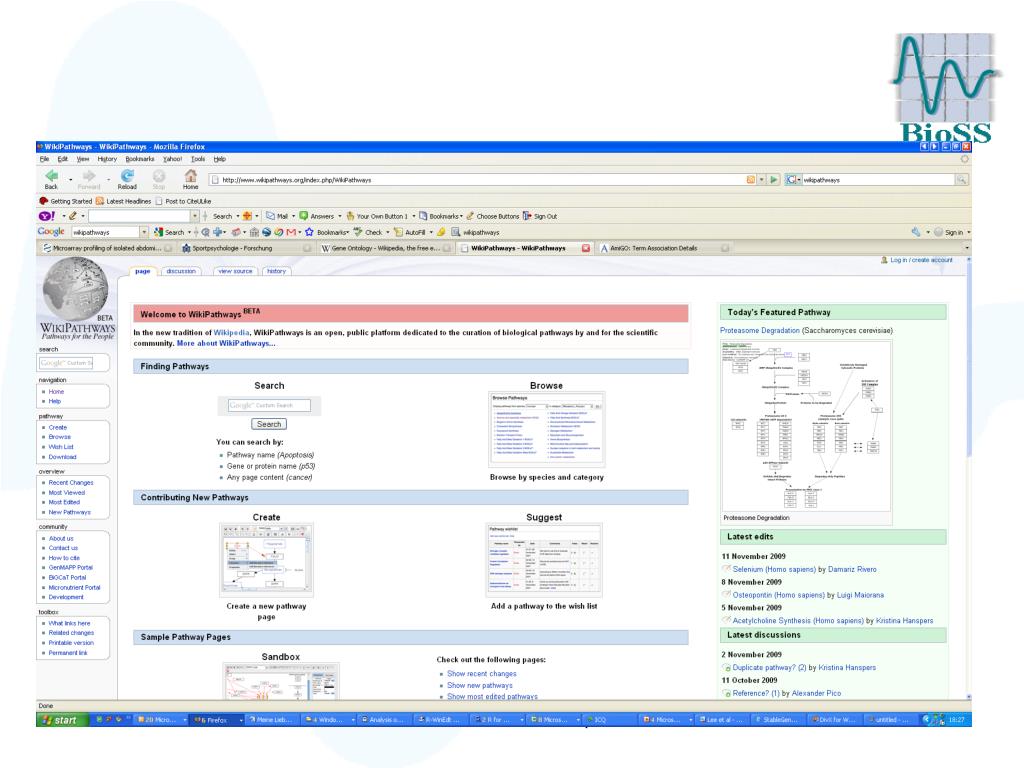1024x768 pixels.
Task: Click the sidebar Google Custom Search field
Action: coord(66,363)
